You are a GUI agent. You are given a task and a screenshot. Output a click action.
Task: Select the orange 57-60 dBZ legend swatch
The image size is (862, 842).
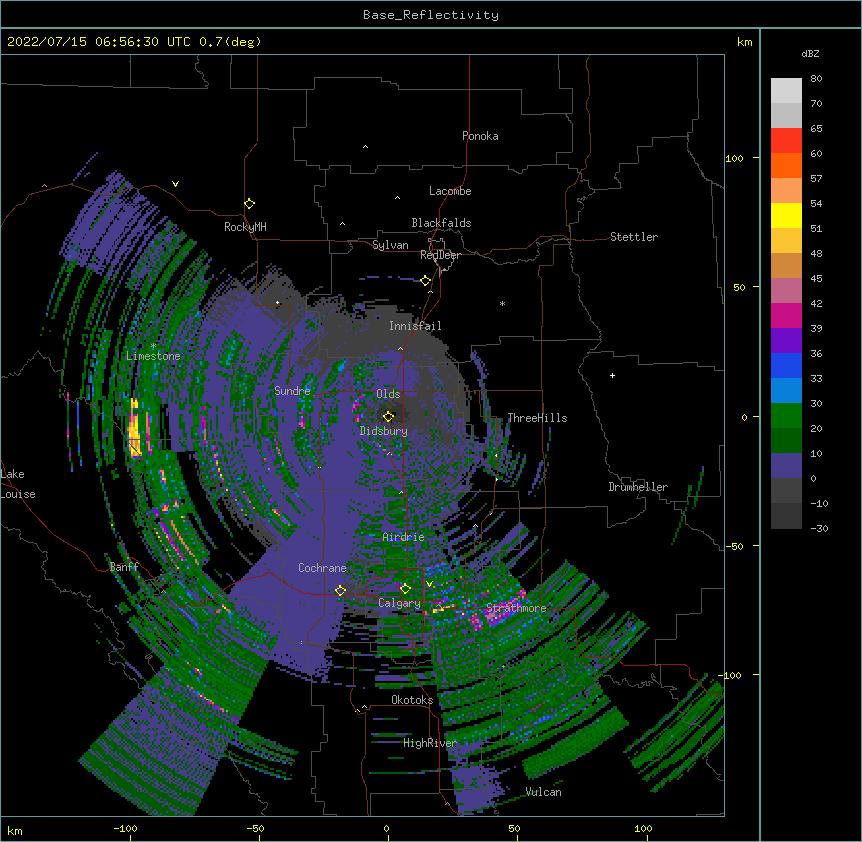(x=786, y=166)
